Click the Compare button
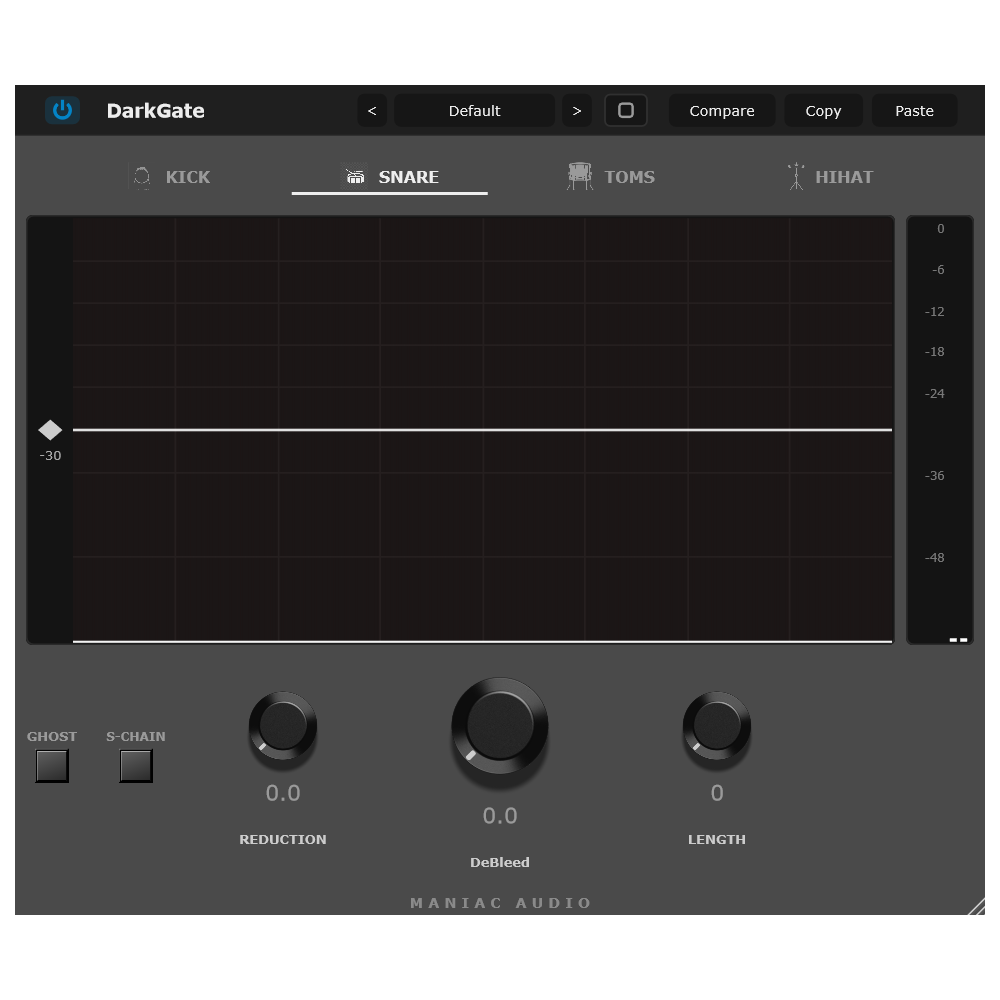 722,110
